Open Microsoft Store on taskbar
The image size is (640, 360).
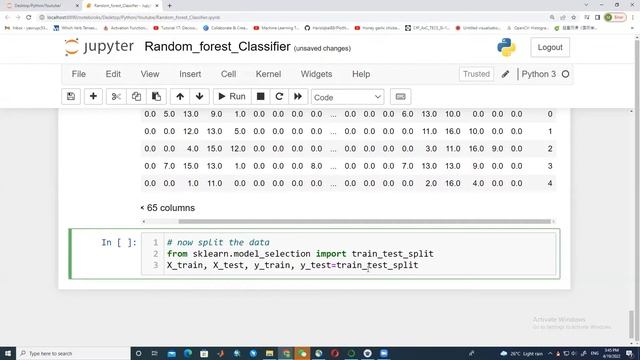point(204,353)
